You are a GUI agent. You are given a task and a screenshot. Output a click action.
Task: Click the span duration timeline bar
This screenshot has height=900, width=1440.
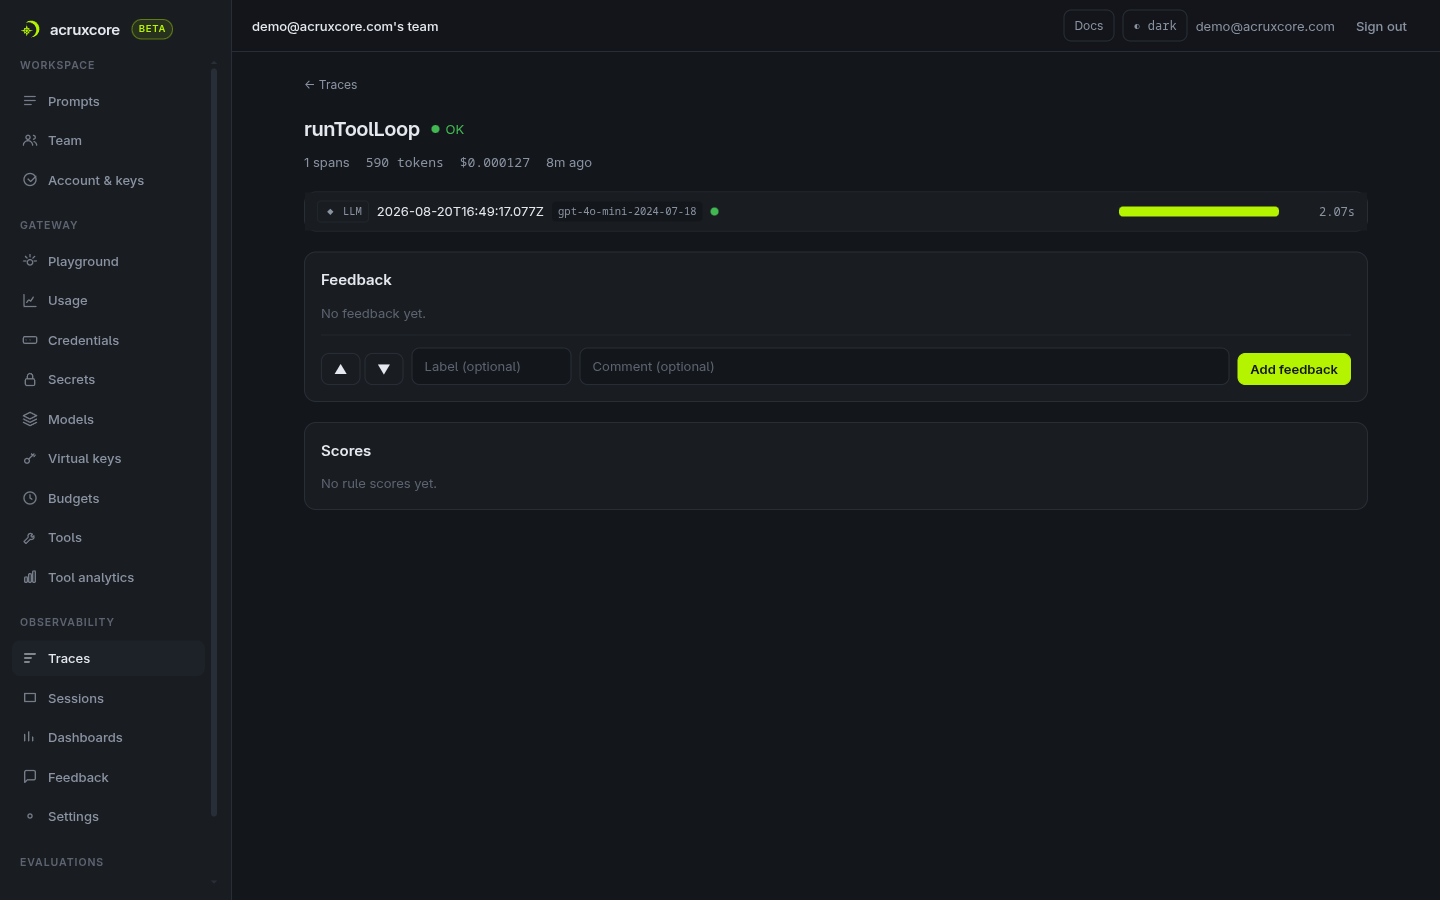point(1199,212)
